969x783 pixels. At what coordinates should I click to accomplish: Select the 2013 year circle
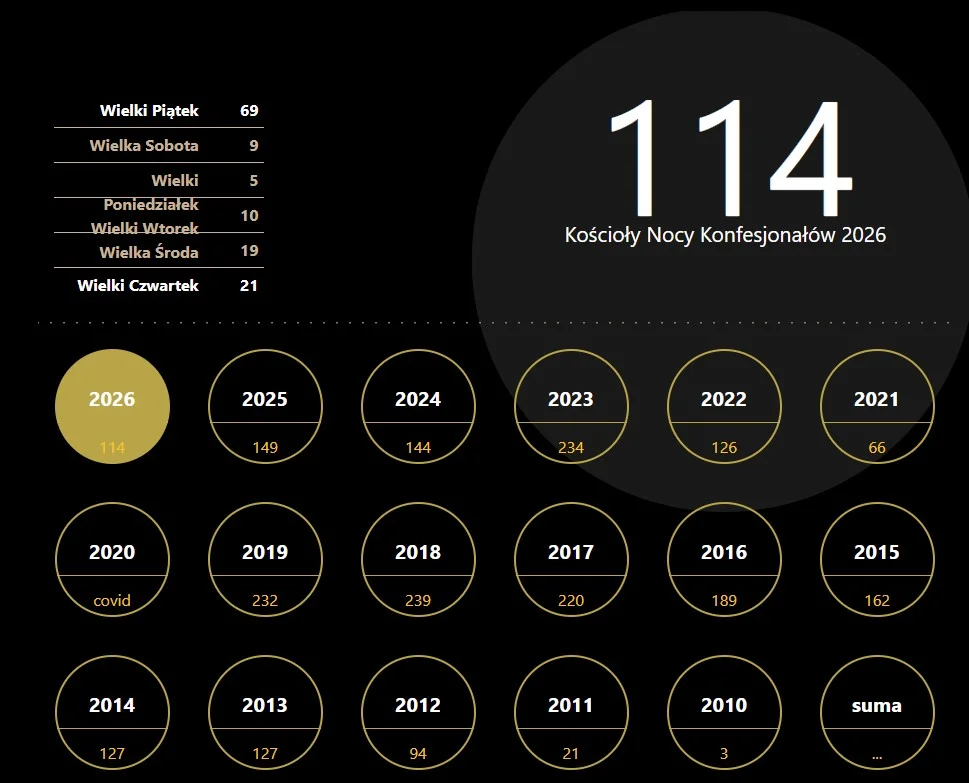(x=265, y=713)
